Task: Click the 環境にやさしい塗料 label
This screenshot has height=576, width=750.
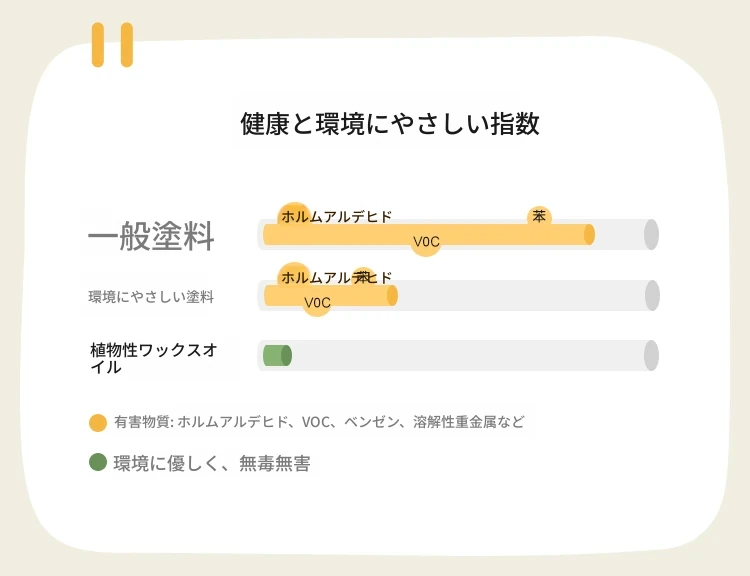Action: coord(151,297)
